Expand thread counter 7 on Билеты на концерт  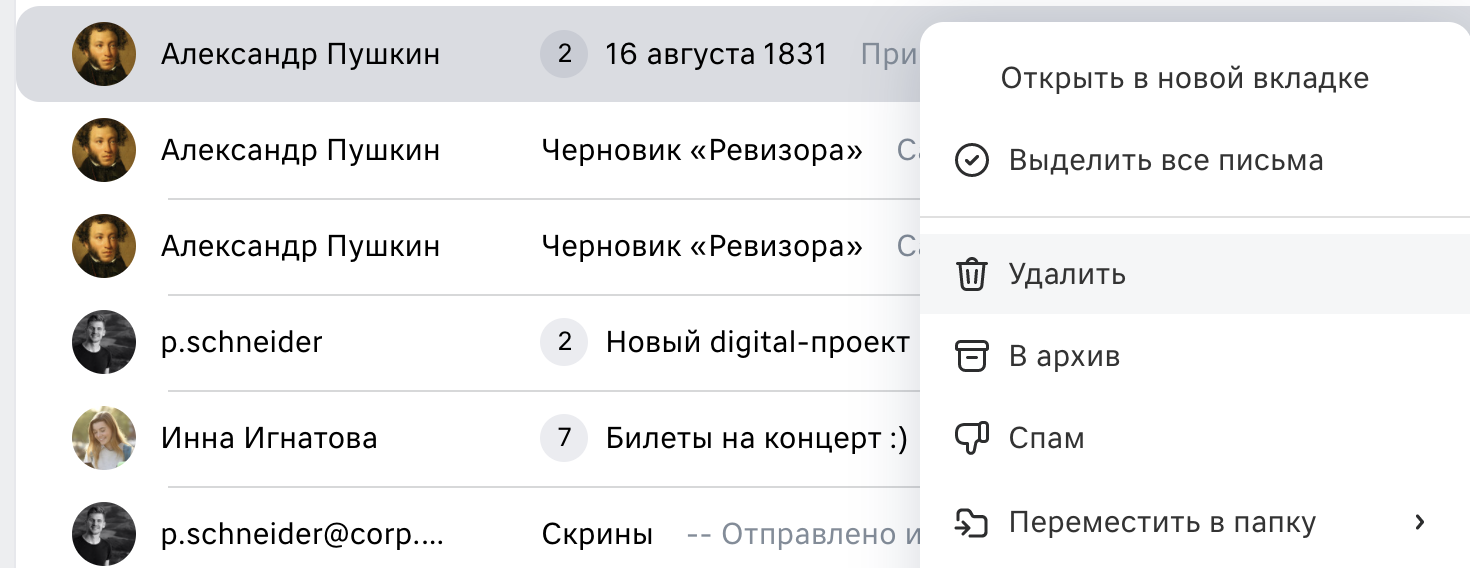[564, 438]
